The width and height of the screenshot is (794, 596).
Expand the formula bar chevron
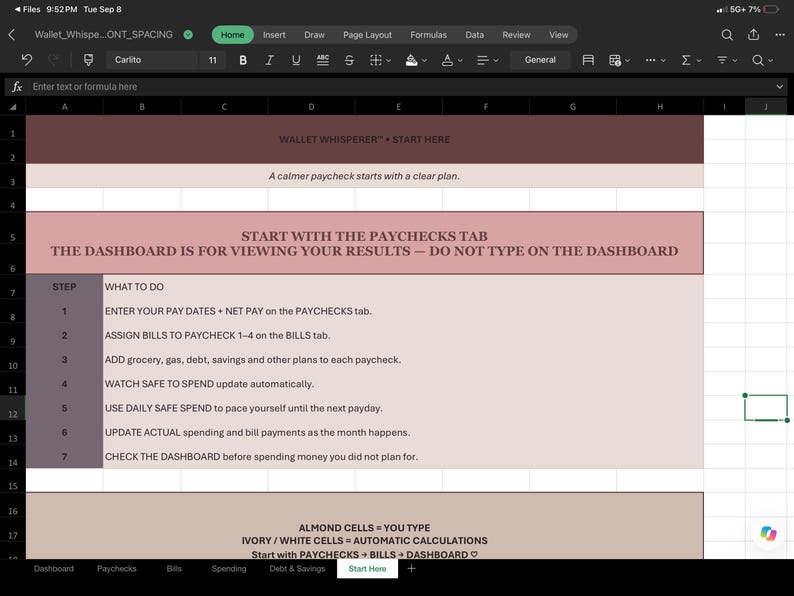click(780, 87)
